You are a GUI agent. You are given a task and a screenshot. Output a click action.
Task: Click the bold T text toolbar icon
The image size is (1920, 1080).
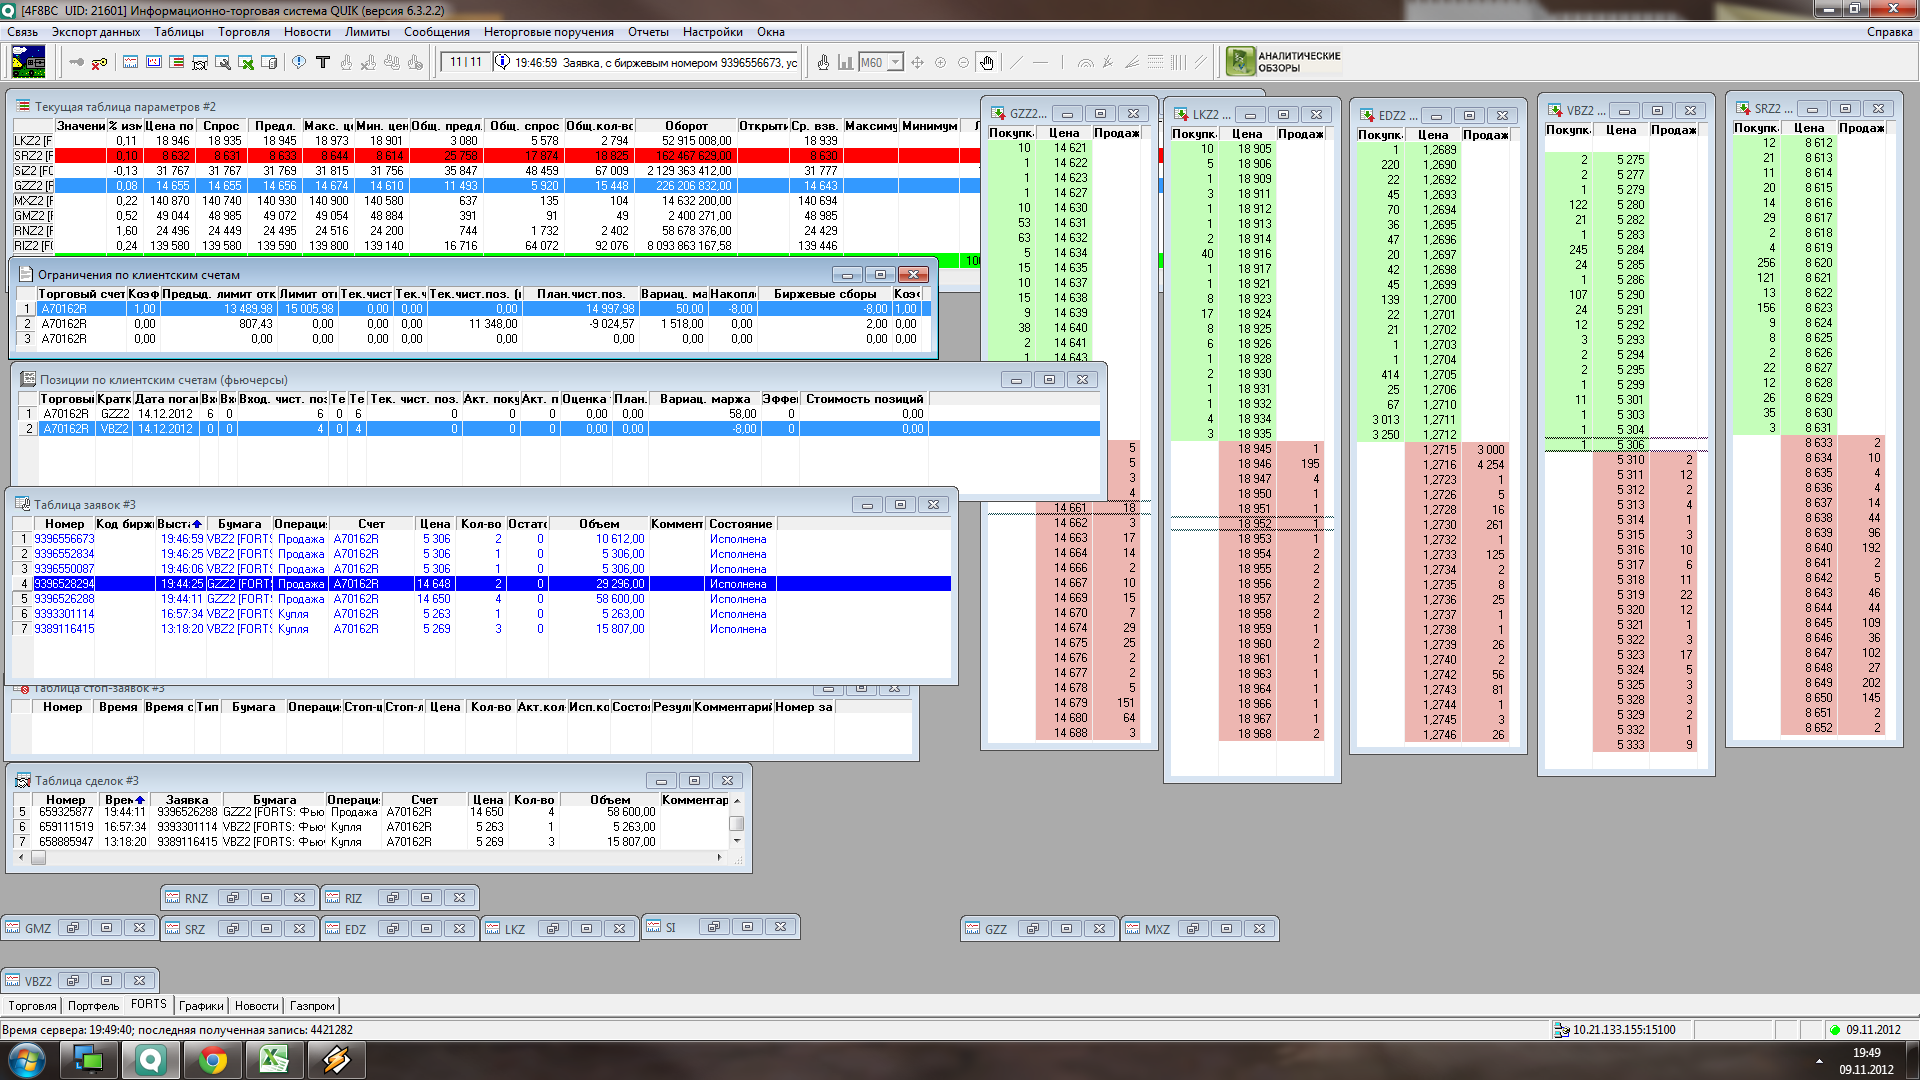pos(322,62)
